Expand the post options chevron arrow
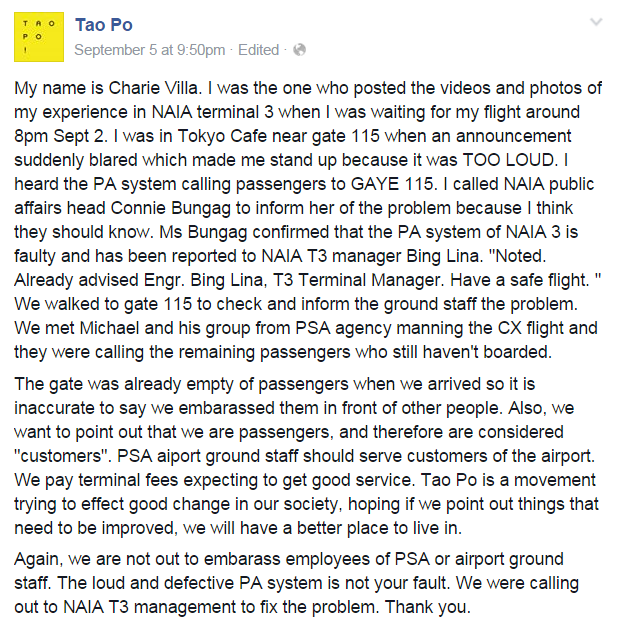This screenshot has width=617, height=625. (596, 22)
